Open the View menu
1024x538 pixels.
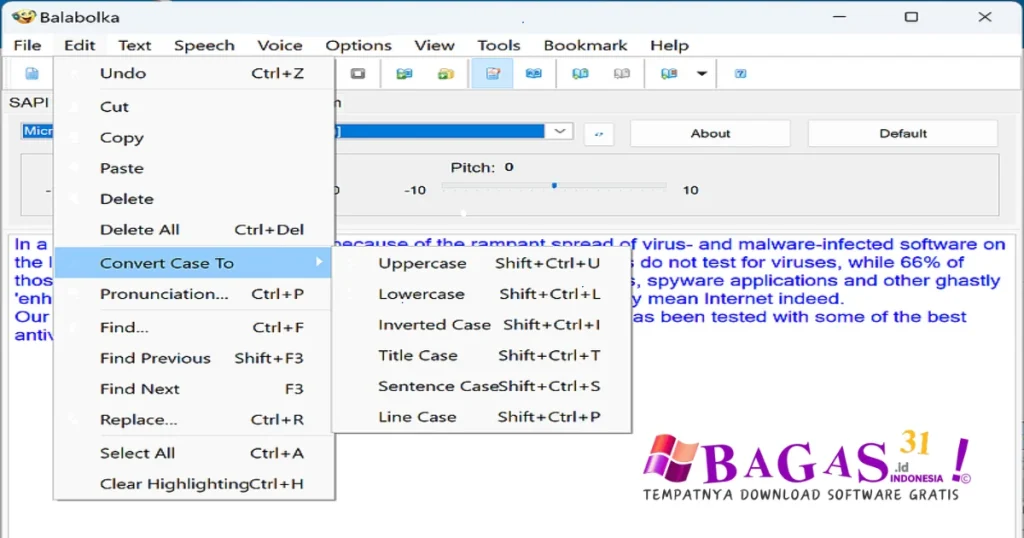pyautogui.click(x=434, y=45)
